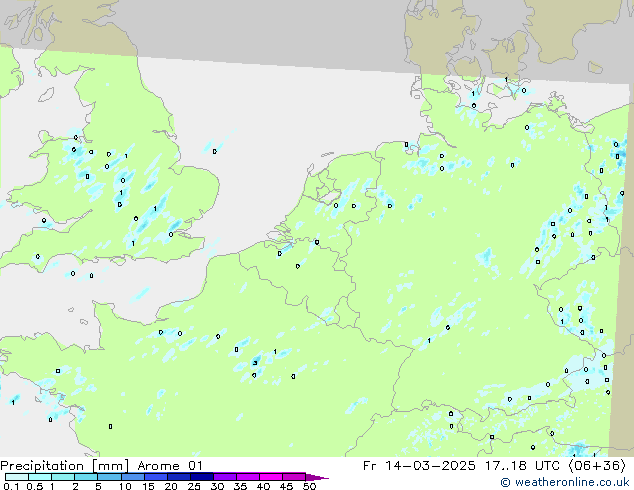Click the '(06+36)' forecast run text

click(x=597, y=466)
